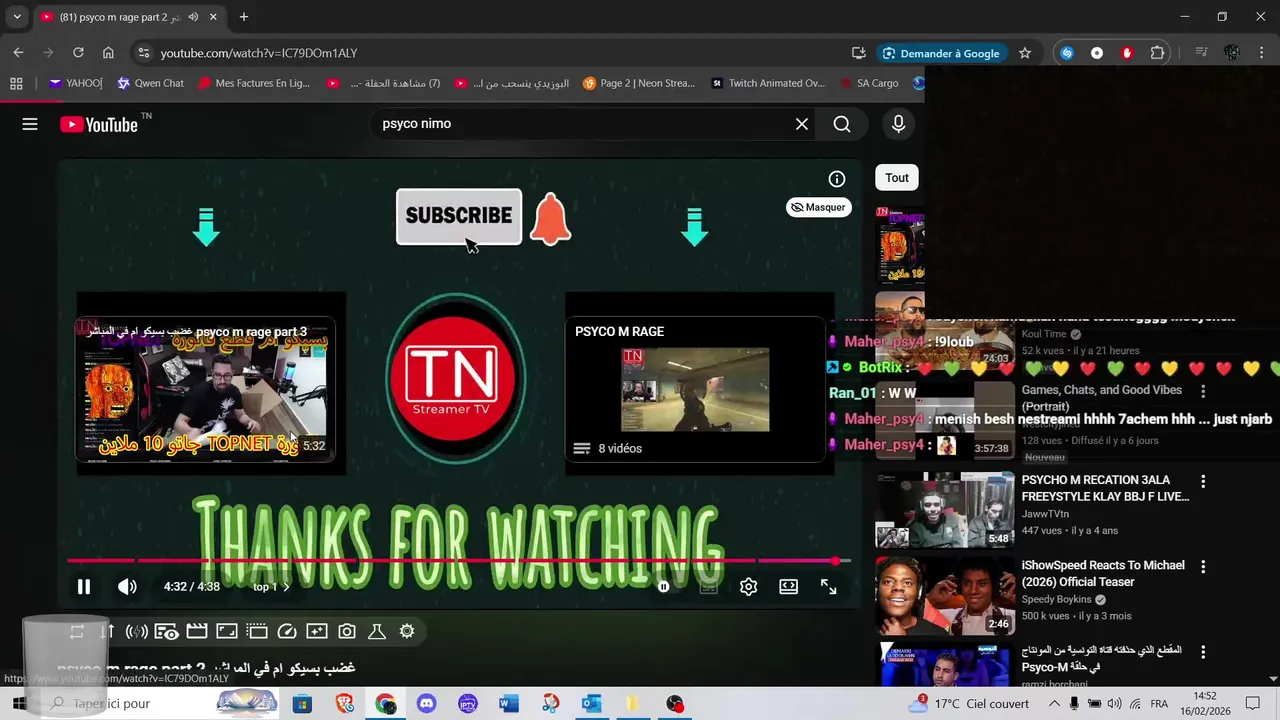Click the flask experiments icon

377,631
